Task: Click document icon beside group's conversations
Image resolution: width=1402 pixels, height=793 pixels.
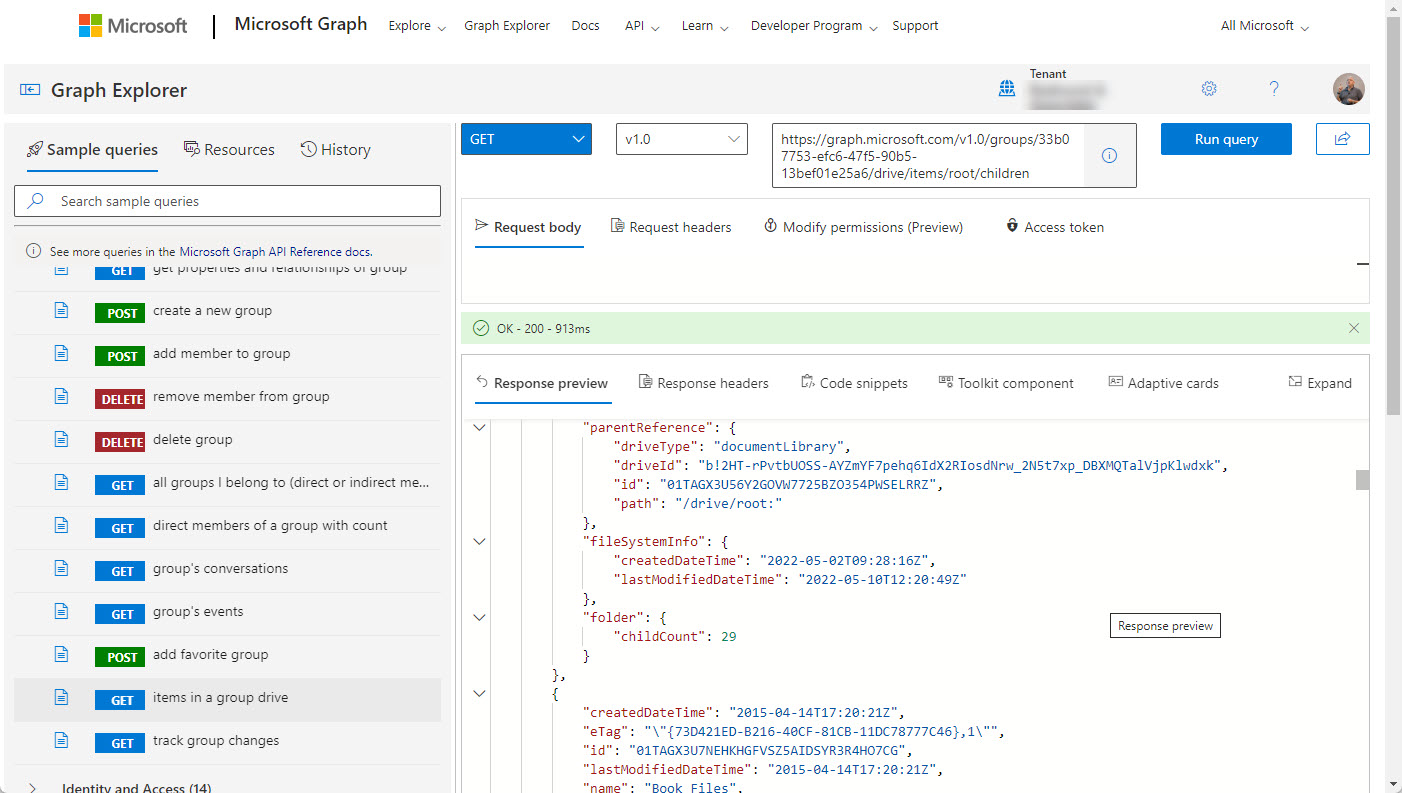Action: [61, 569]
